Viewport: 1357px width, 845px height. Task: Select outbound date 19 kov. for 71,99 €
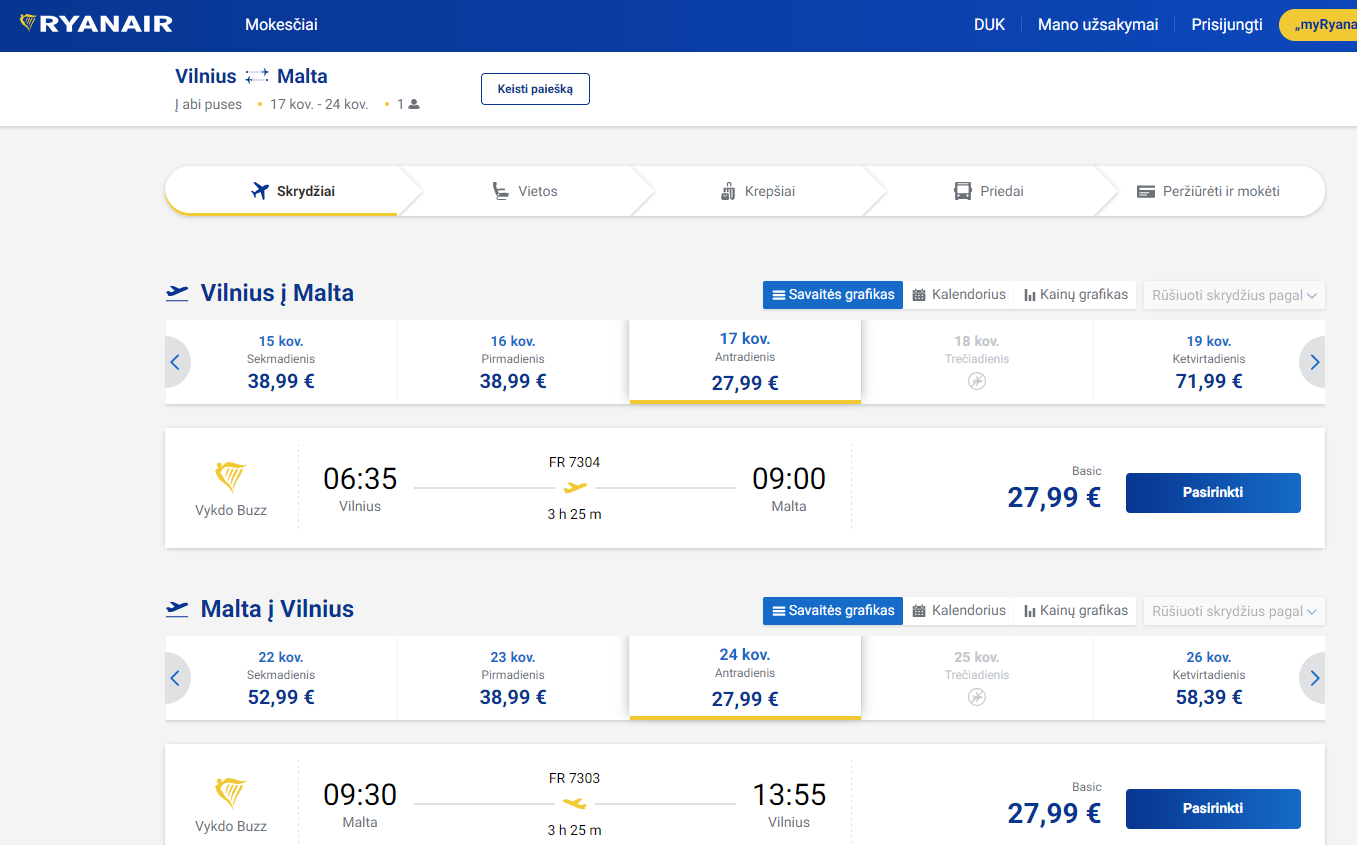click(1208, 362)
